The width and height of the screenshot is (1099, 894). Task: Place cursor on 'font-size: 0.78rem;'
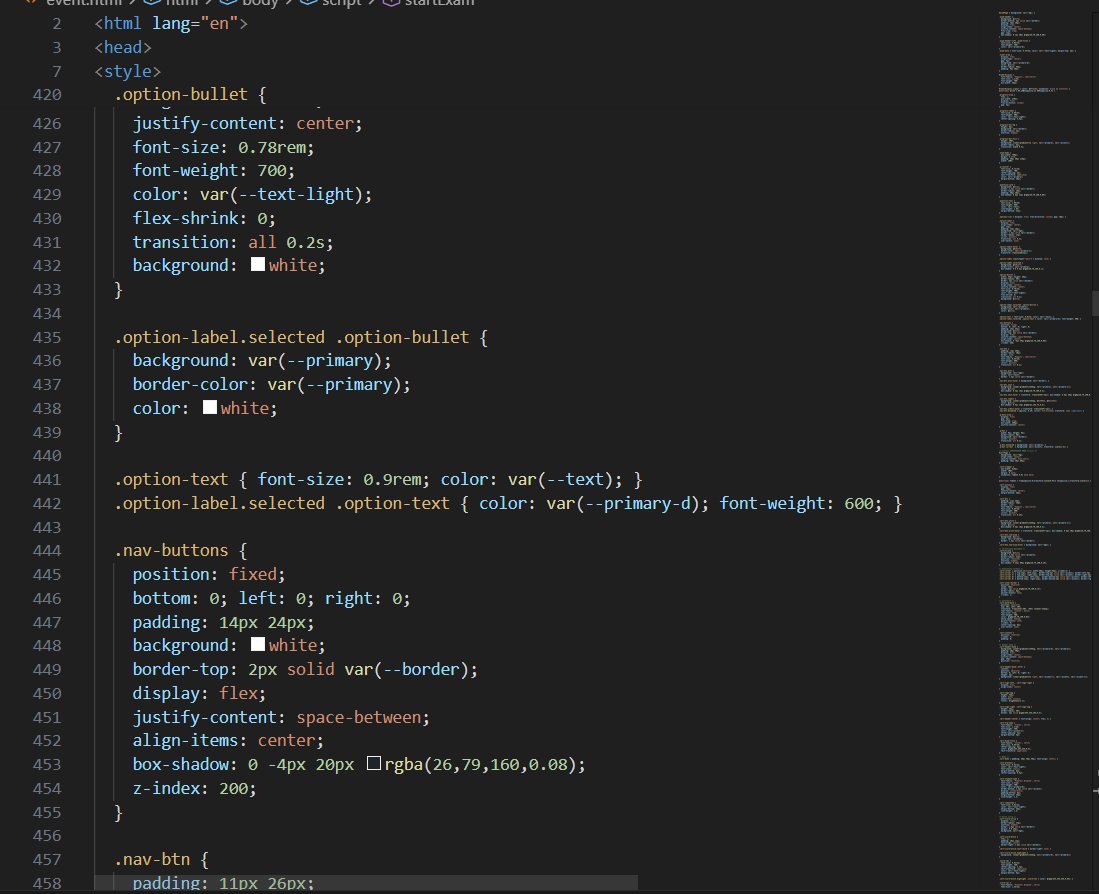[x=224, y=147]
